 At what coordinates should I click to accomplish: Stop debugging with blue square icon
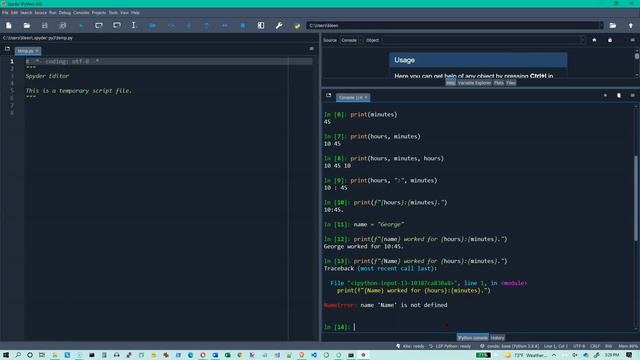click(x=242, y=25)
